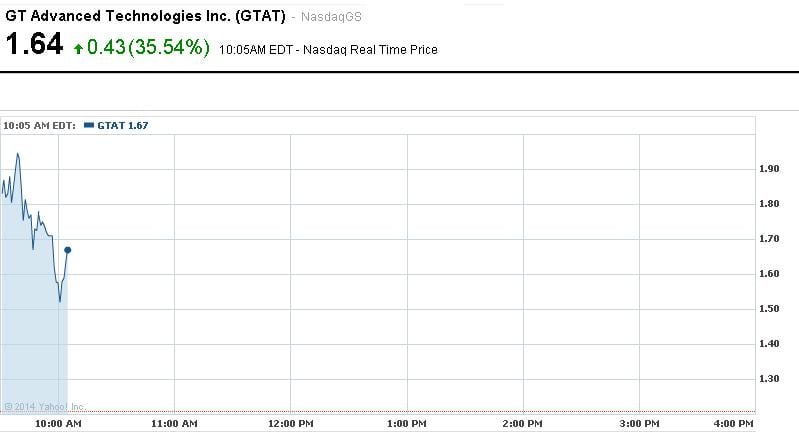The height and width of the screenshot is (432, 799).
Task: Click the 1.30 price axis label
Action: click(769, 379)
